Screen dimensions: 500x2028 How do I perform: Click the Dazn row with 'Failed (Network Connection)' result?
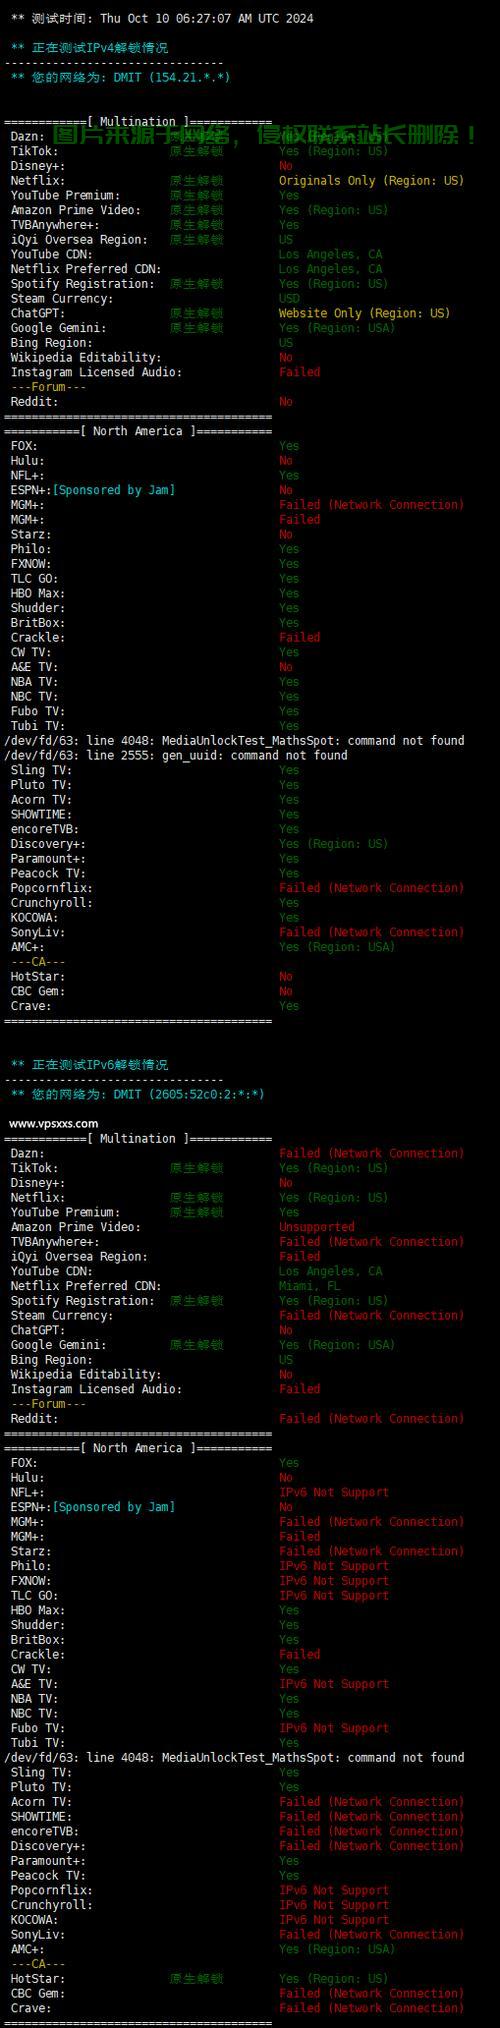(x=237, y=1153)
